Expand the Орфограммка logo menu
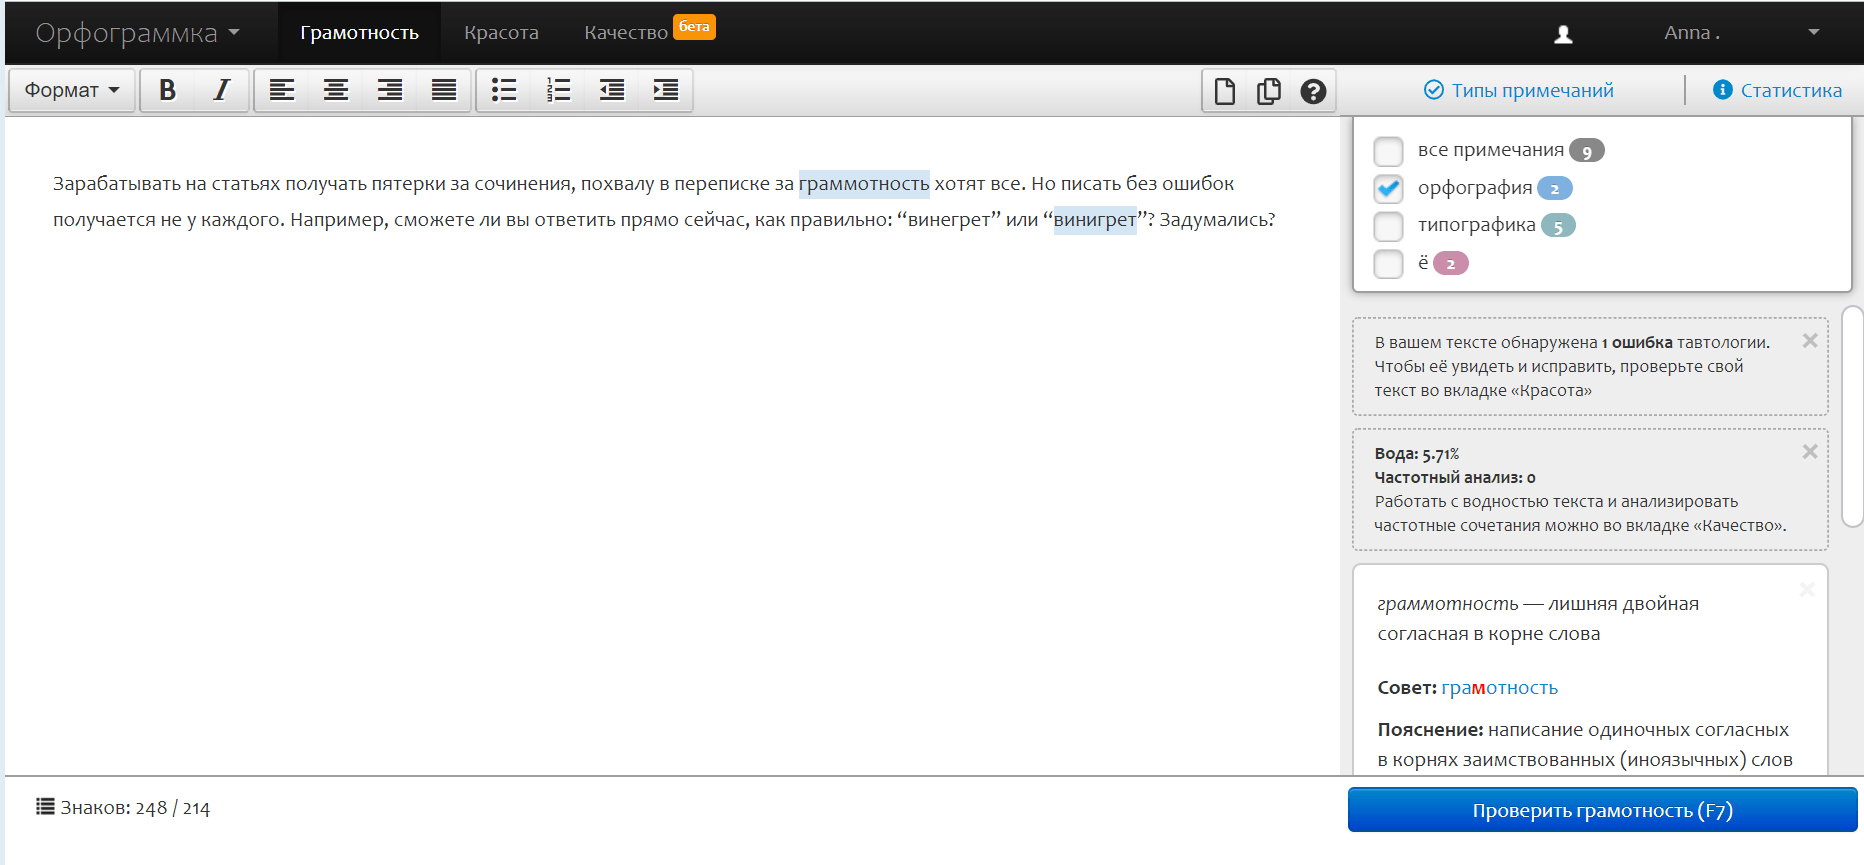This screenshot has height=865, width=1864. point(138,33)
